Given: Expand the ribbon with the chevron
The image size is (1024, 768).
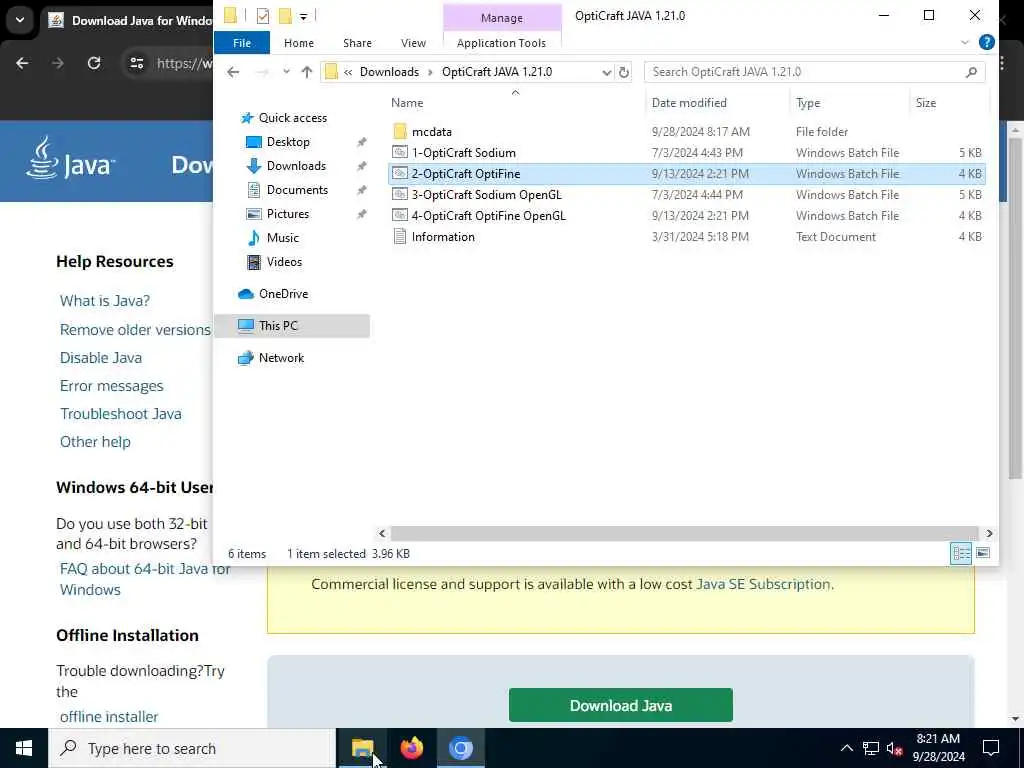Looking at the screenshot, I should (965, 42).
